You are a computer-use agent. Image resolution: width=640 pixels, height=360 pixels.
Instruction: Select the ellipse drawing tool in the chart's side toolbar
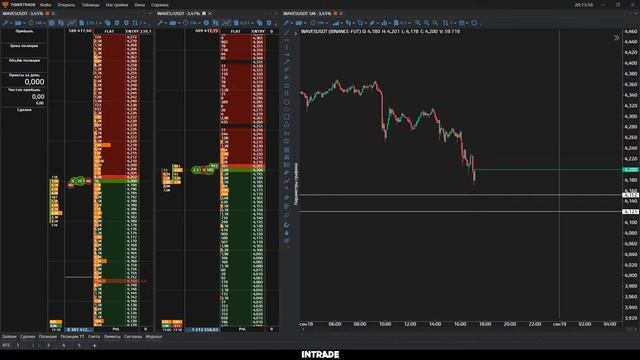coord(287,102)
